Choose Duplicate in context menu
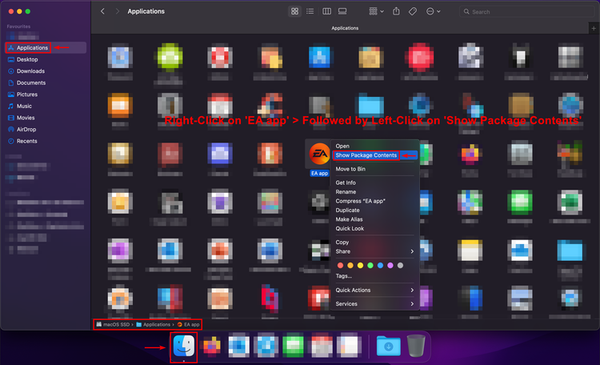 click(375, 210)
